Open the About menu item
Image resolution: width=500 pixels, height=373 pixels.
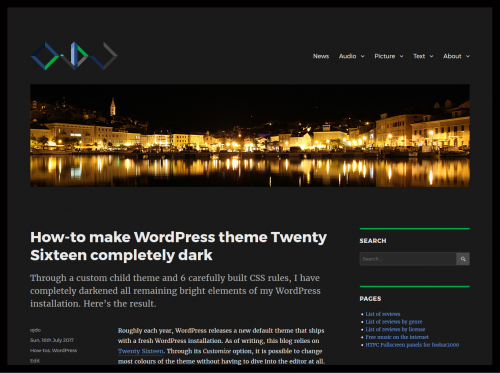click(452, 56)
